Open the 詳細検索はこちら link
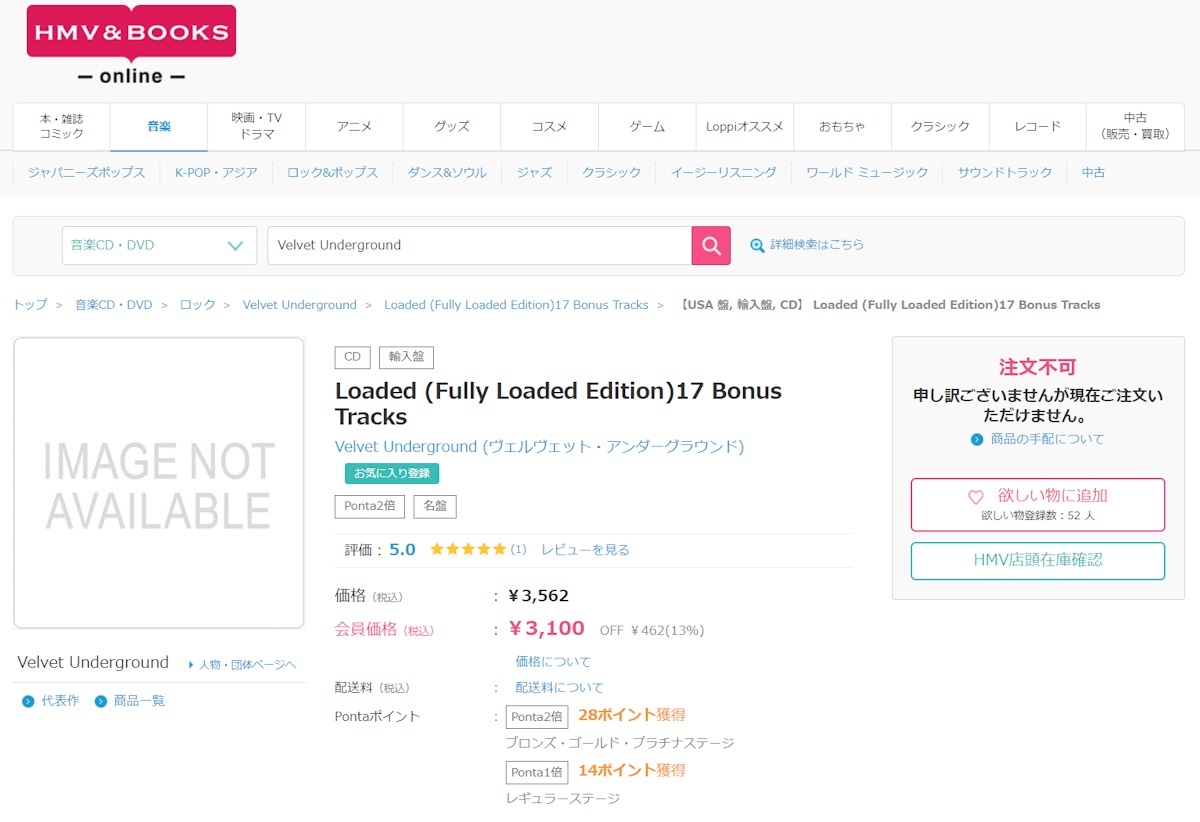The image size is (1200, 822). [817, 245]
